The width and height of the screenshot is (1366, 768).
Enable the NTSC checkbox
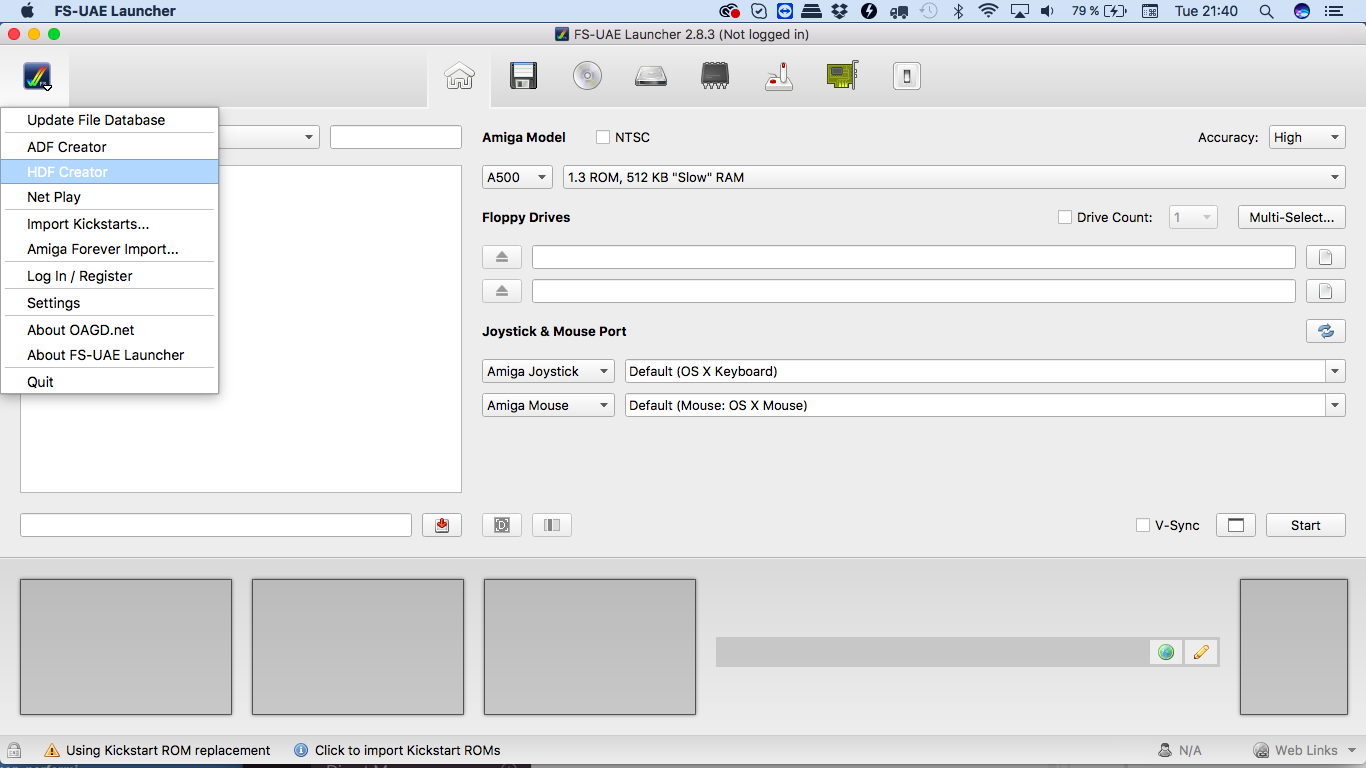[x=603, y=137]
